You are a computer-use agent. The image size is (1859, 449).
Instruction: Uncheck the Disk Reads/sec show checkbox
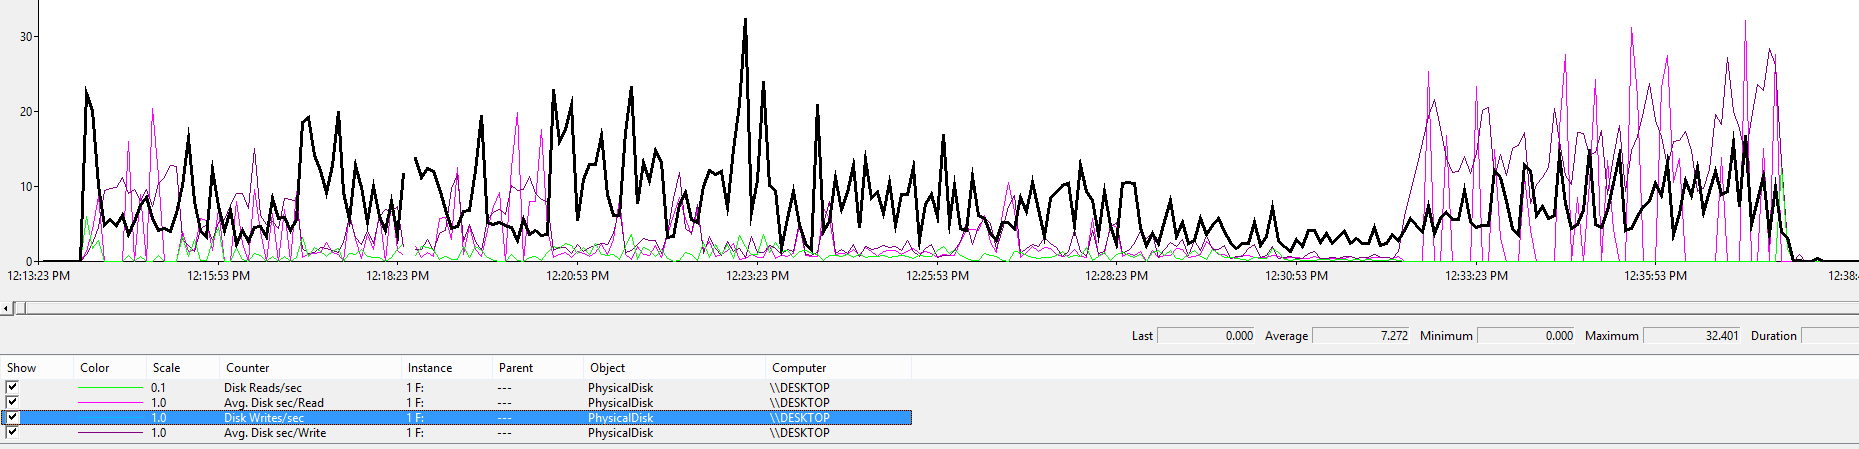12,387
